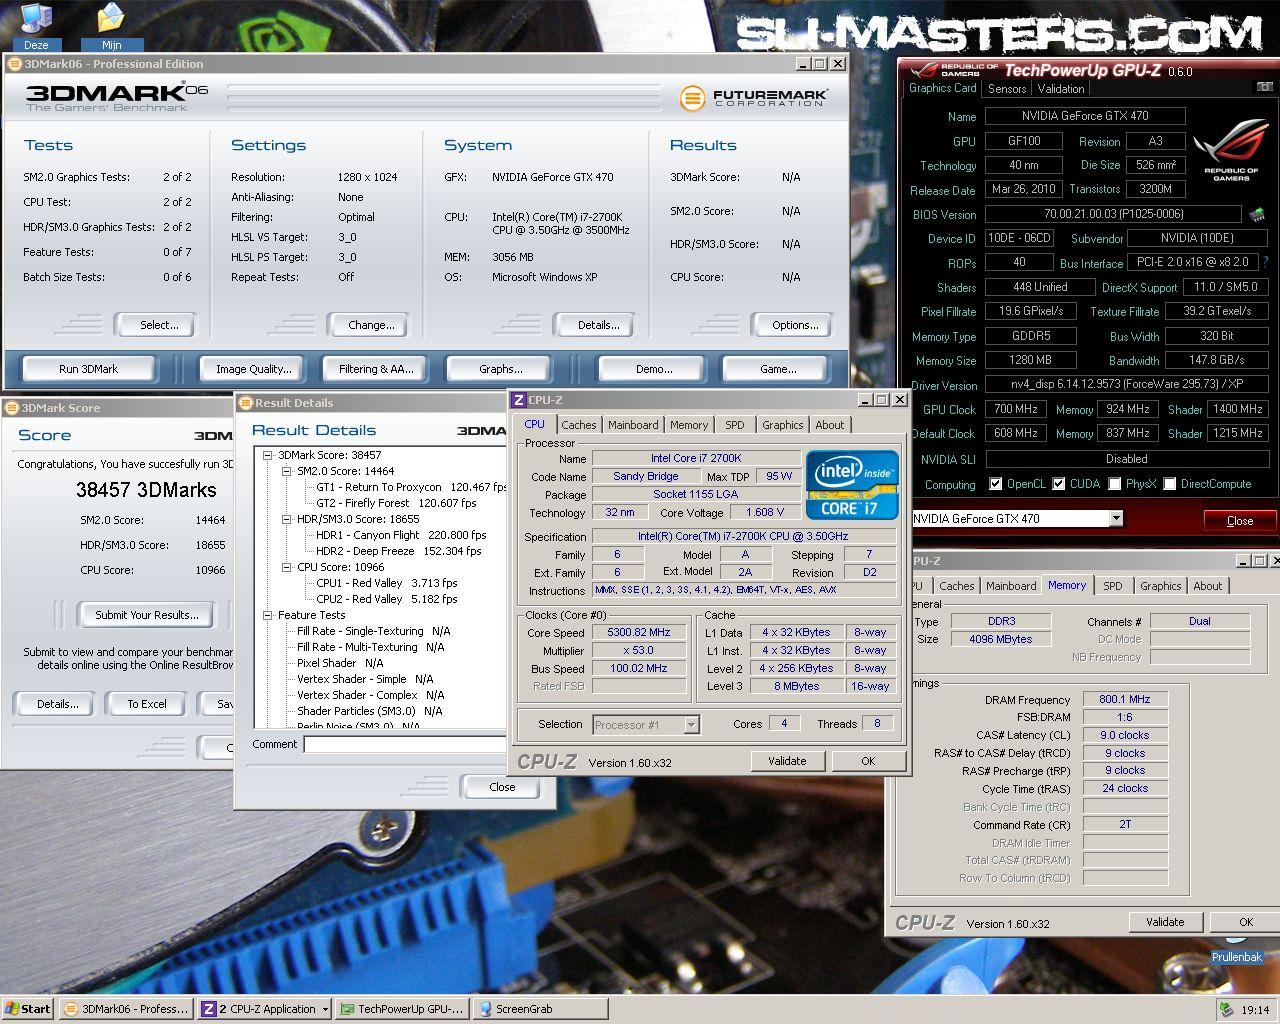
Task: Click the 3DMark06 taskbar button
Action: pos(126,1009)
